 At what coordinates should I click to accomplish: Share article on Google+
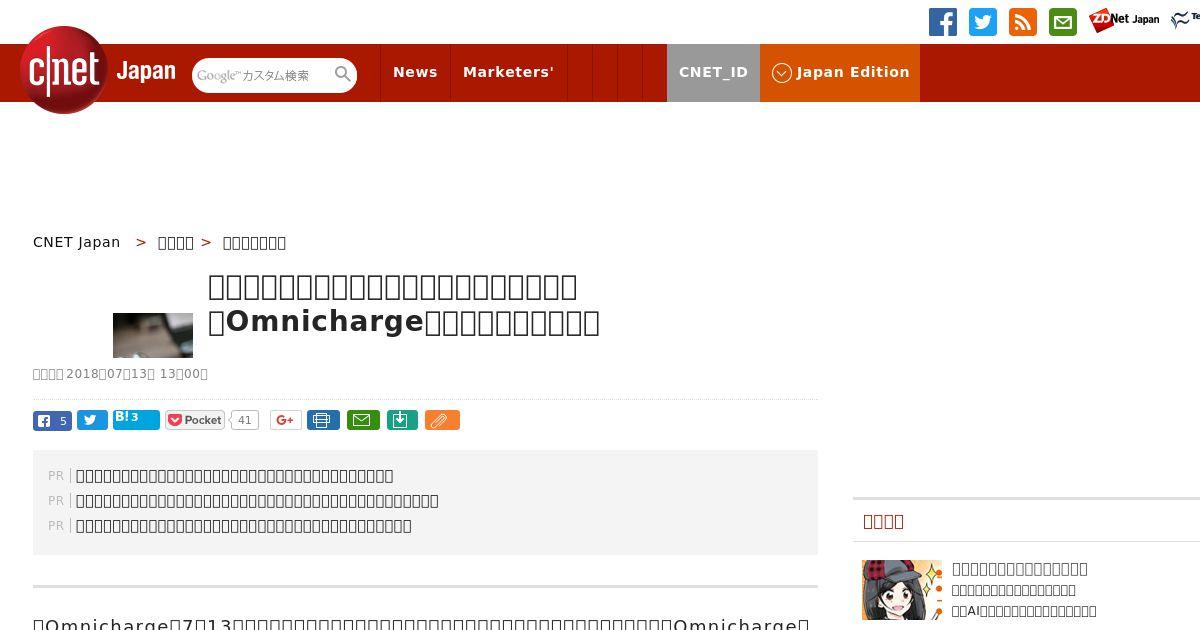coord(285,420)
